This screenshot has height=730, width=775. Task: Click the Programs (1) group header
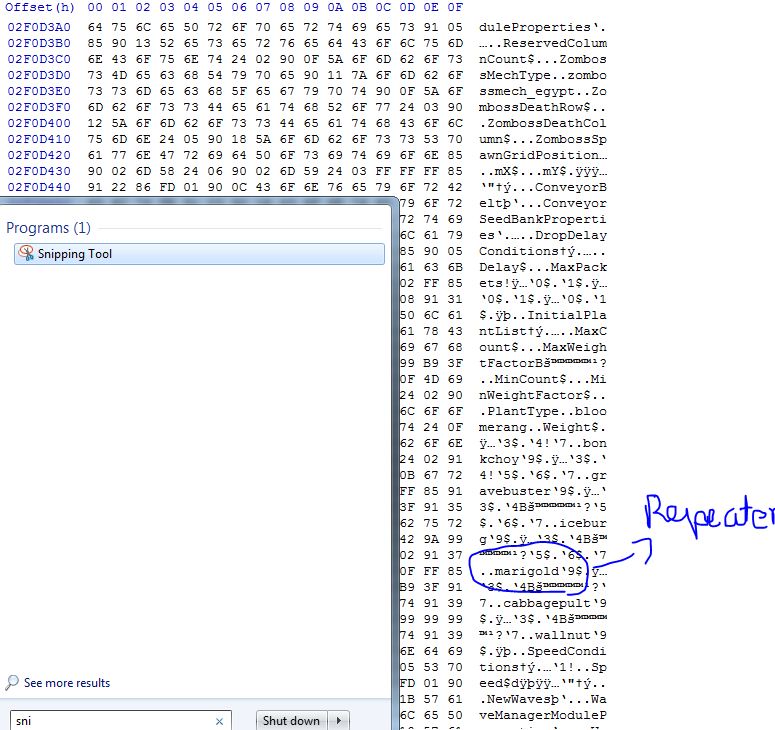tap(48, 228)
